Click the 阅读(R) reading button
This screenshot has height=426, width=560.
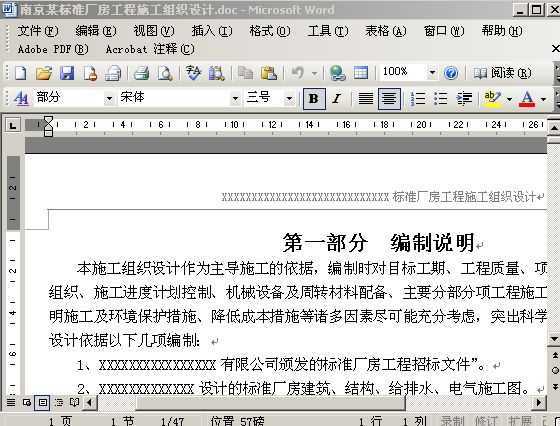[502, 73]
